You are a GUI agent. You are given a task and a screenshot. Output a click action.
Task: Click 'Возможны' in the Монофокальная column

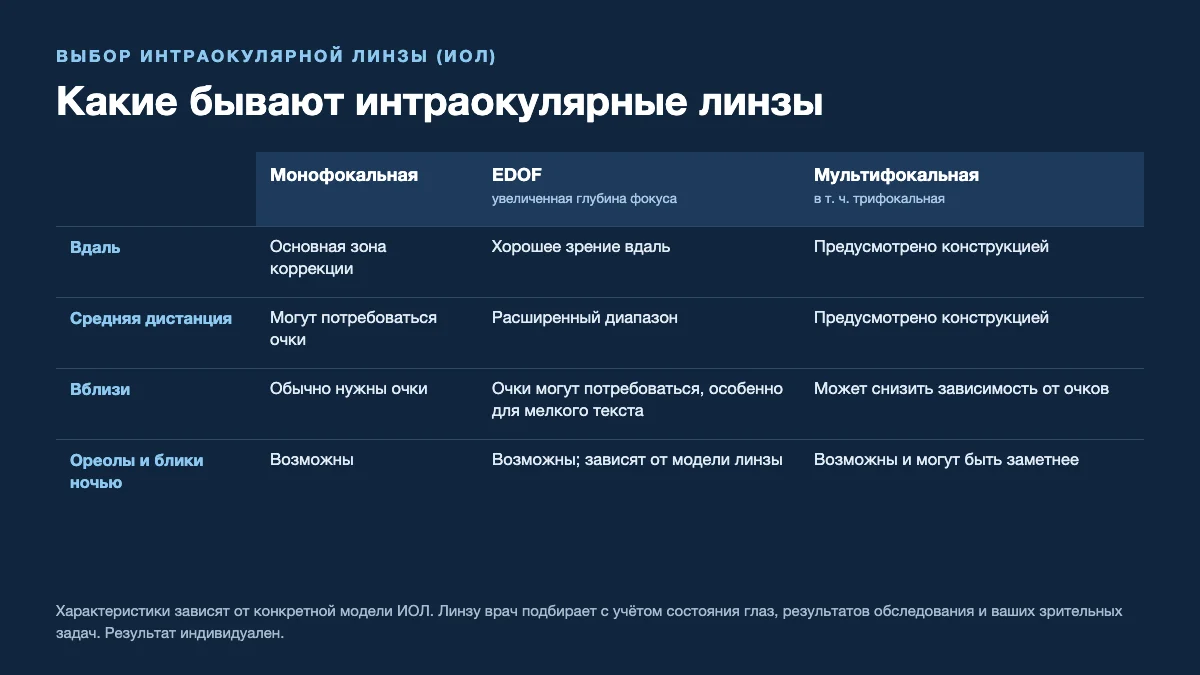(312, 460)
